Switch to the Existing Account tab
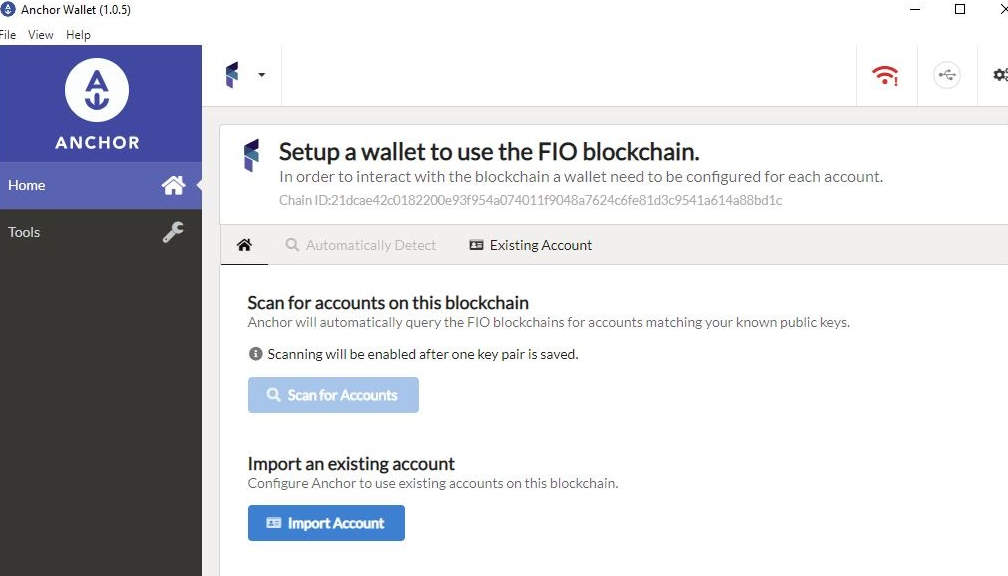The width and height of the screenshot is (1008, 576). 530,245
